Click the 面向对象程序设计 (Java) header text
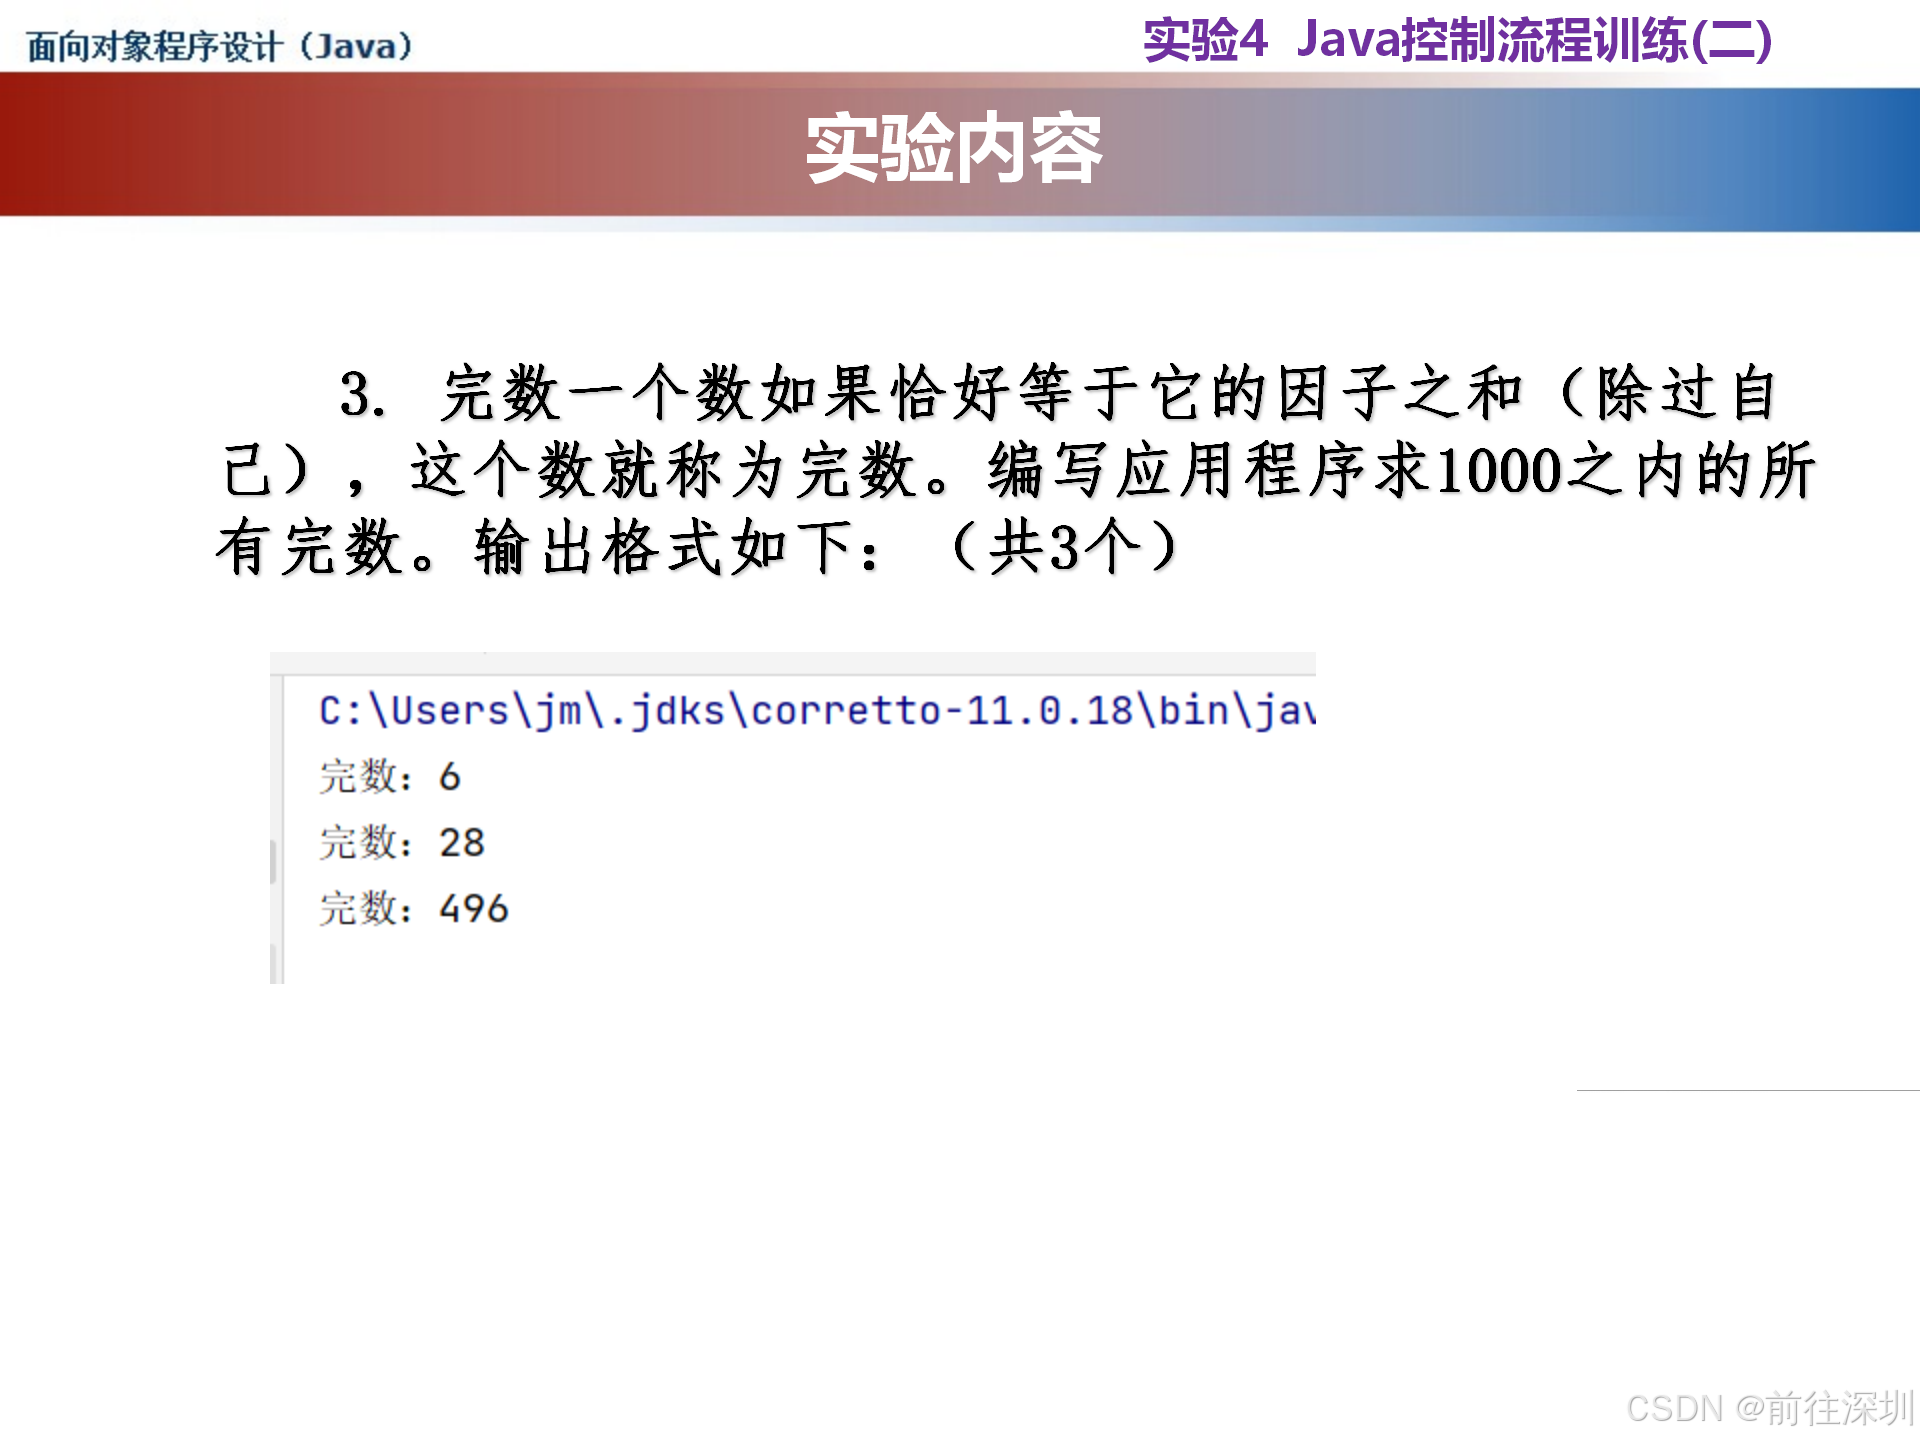Viewport: 1920px width, 1440px height. pos(219,46)
